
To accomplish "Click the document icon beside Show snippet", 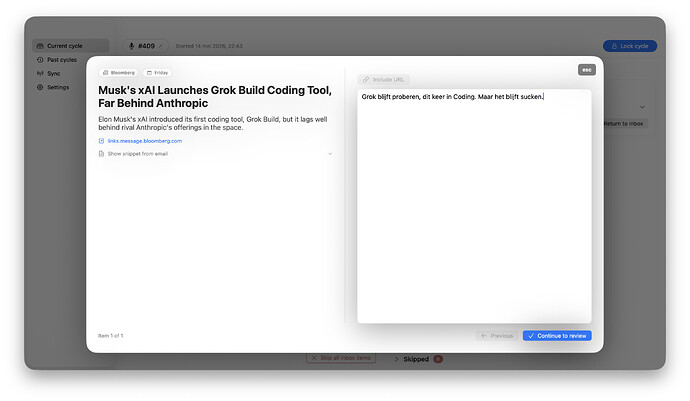I will [x=101, y=154].
